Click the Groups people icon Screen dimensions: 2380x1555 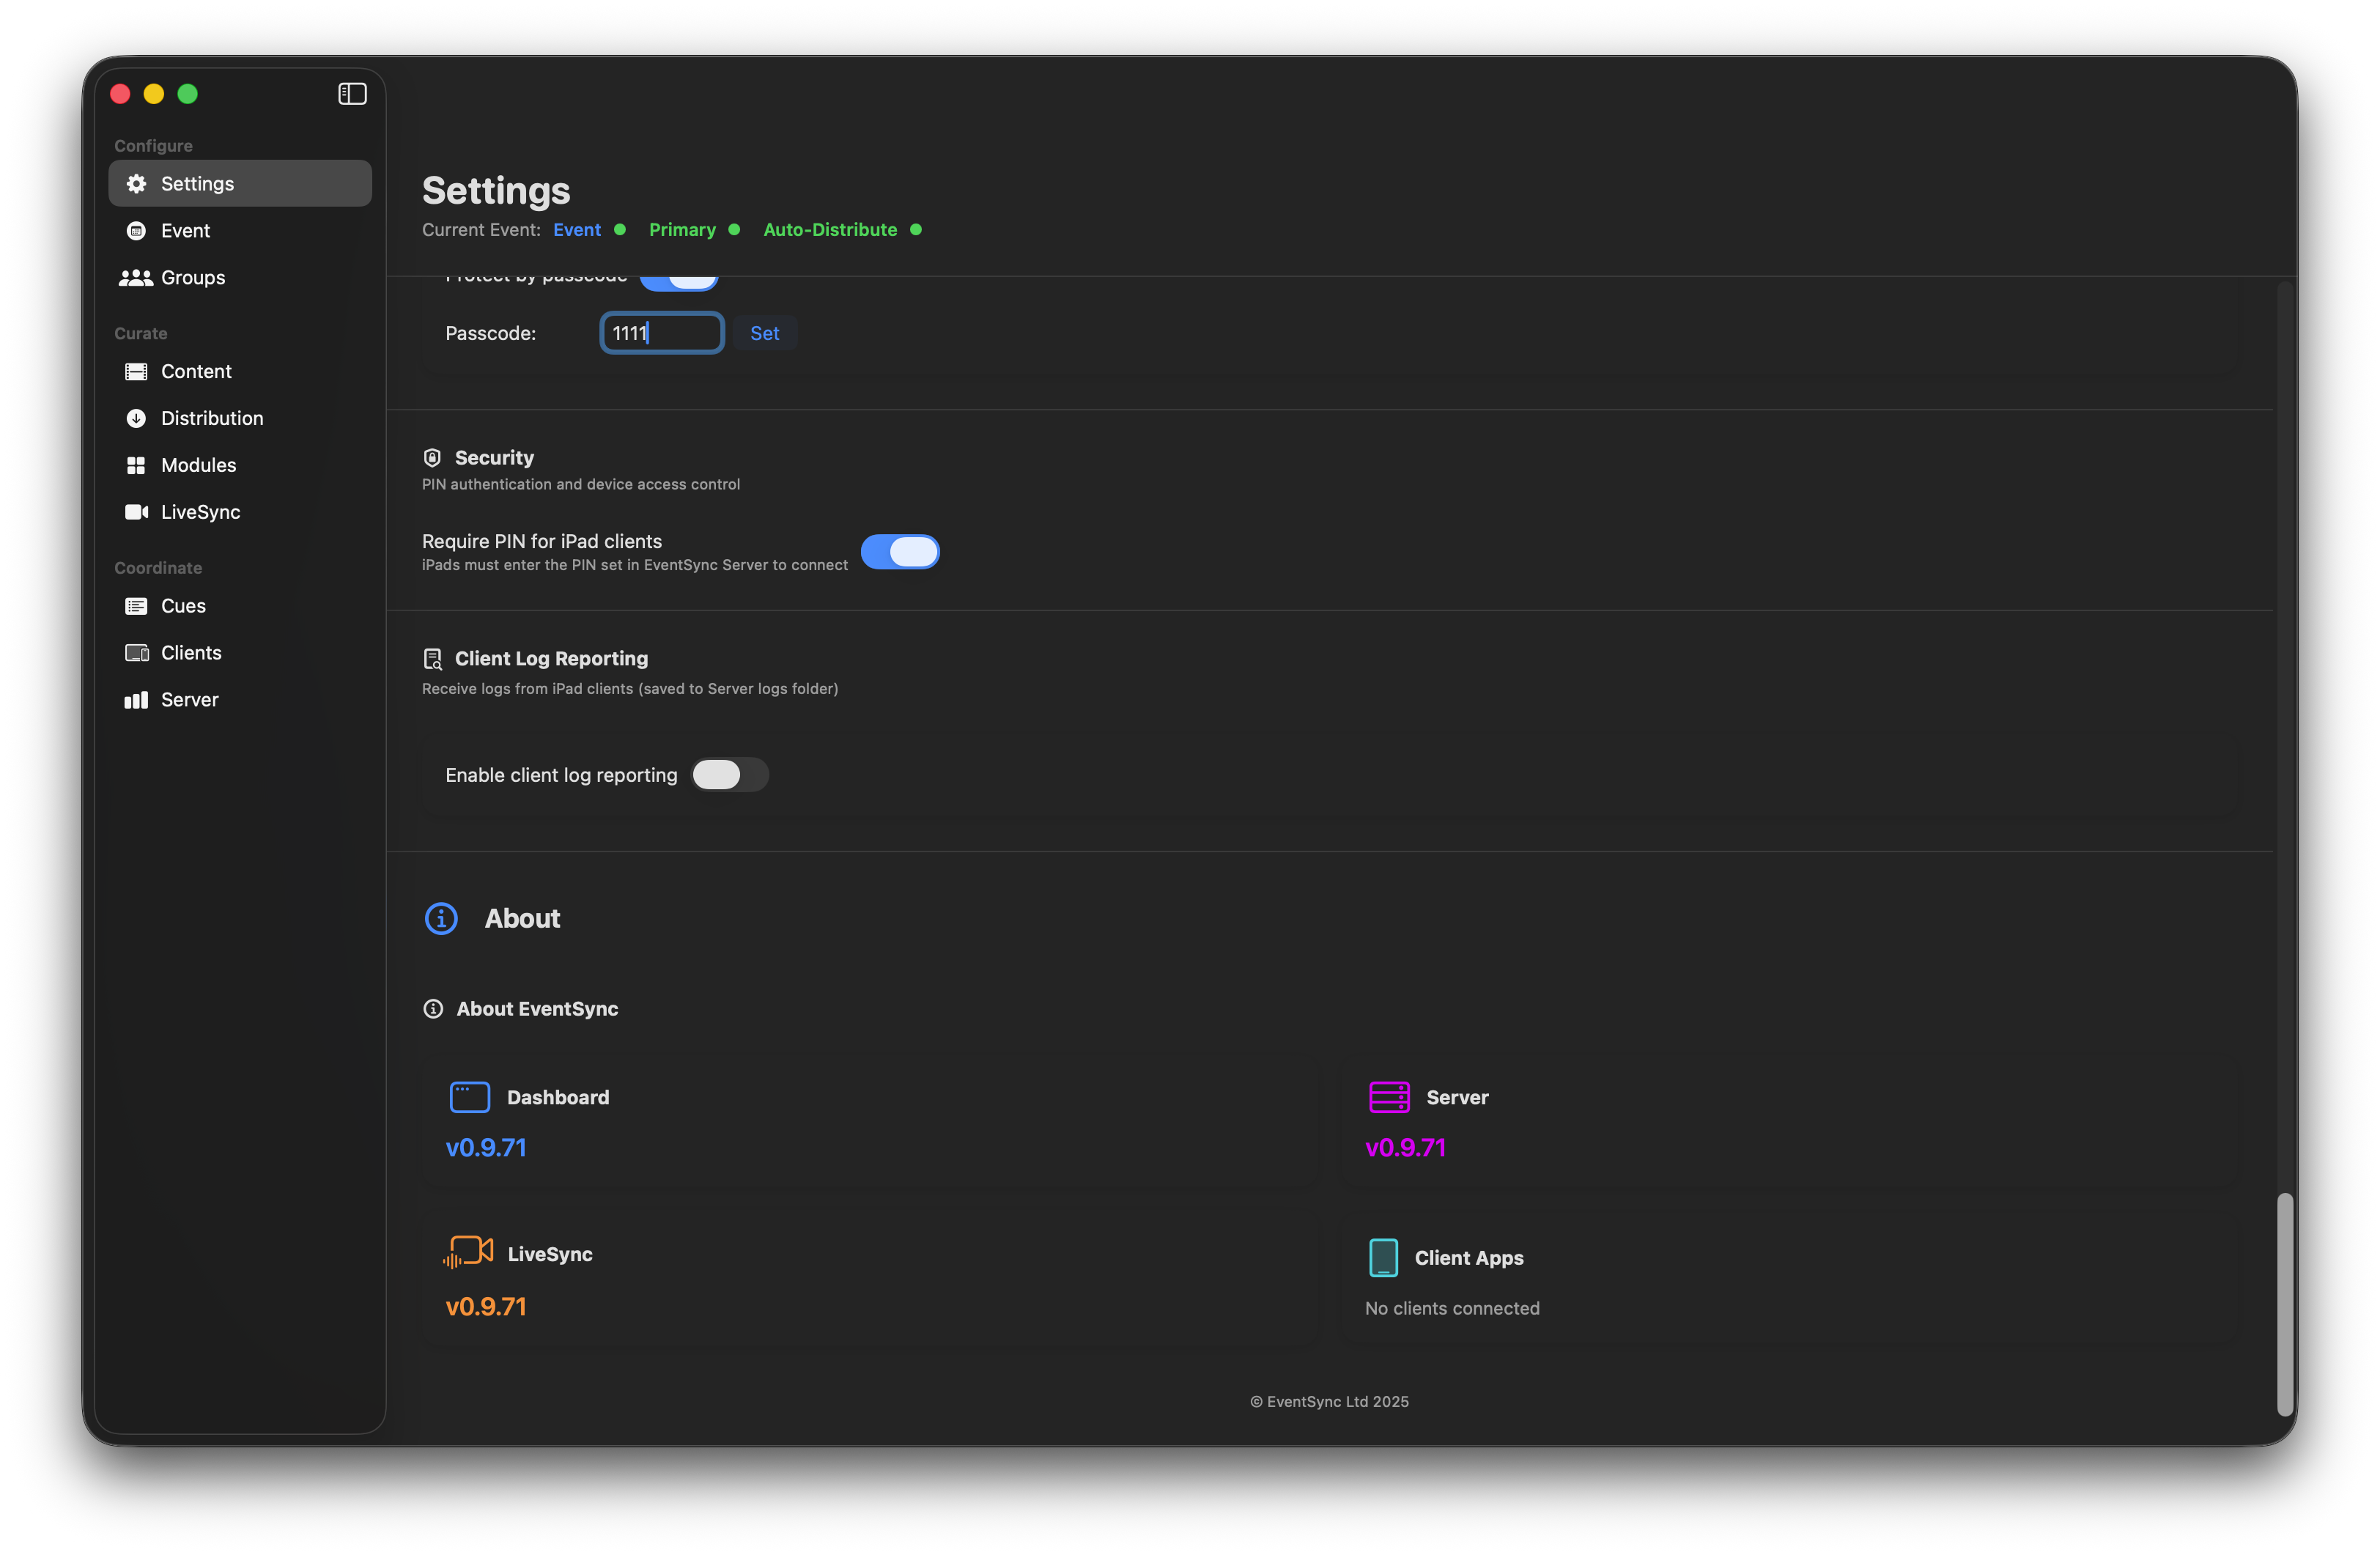(x=136, y=278)
